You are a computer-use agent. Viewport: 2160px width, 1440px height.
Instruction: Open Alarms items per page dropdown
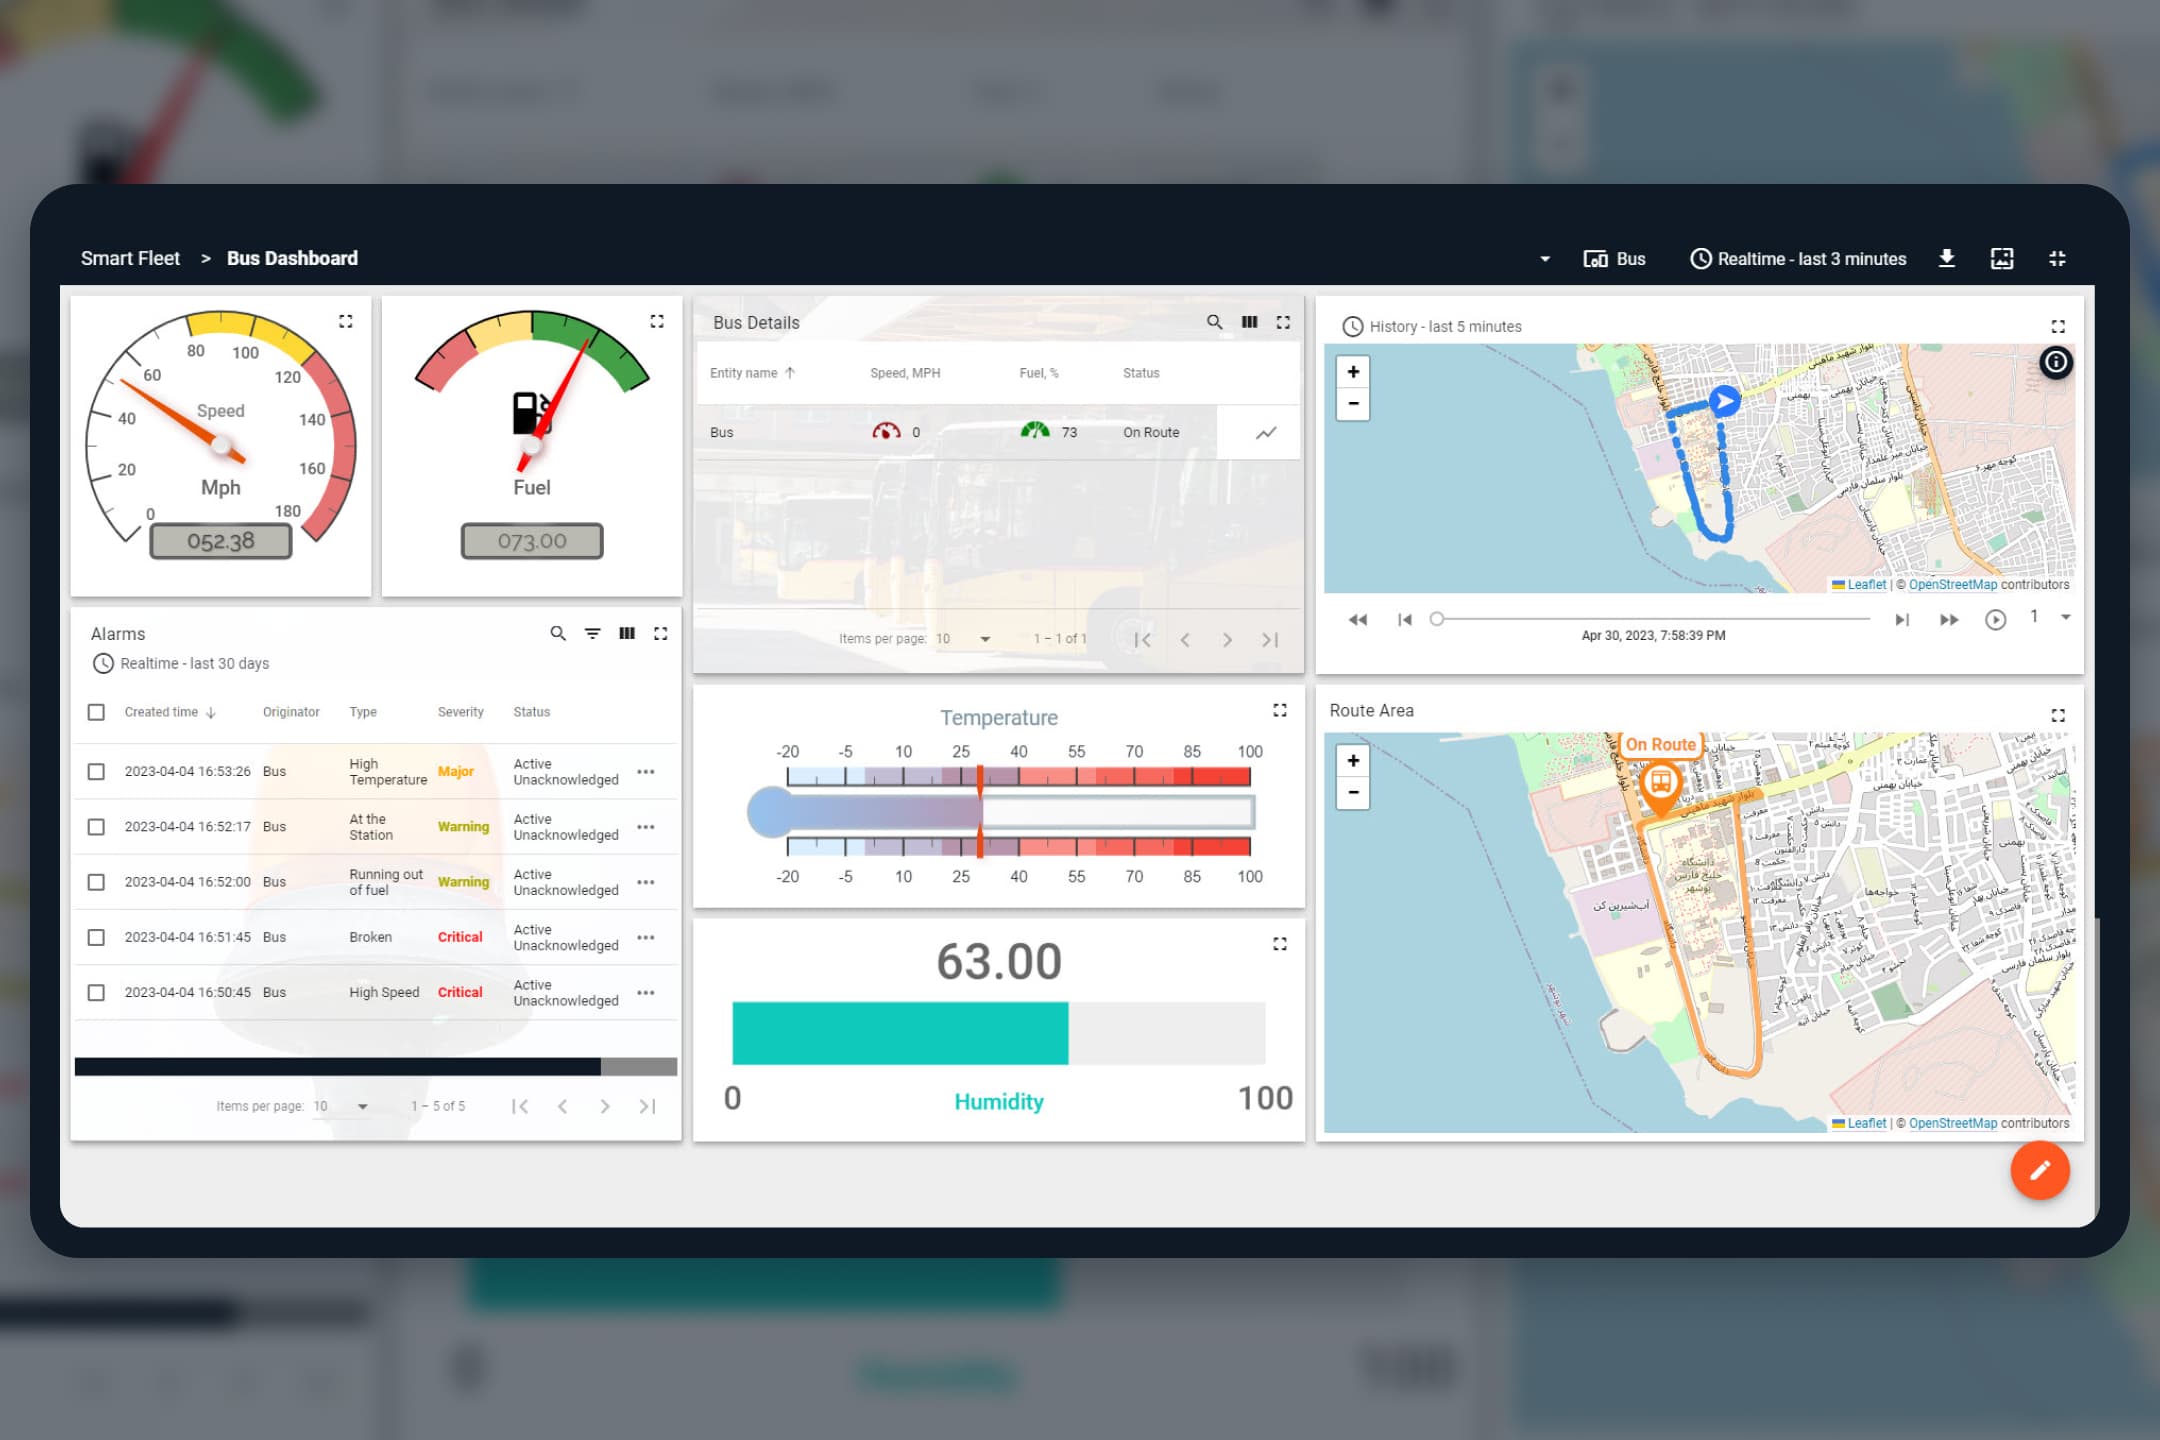coord(341,1106)
